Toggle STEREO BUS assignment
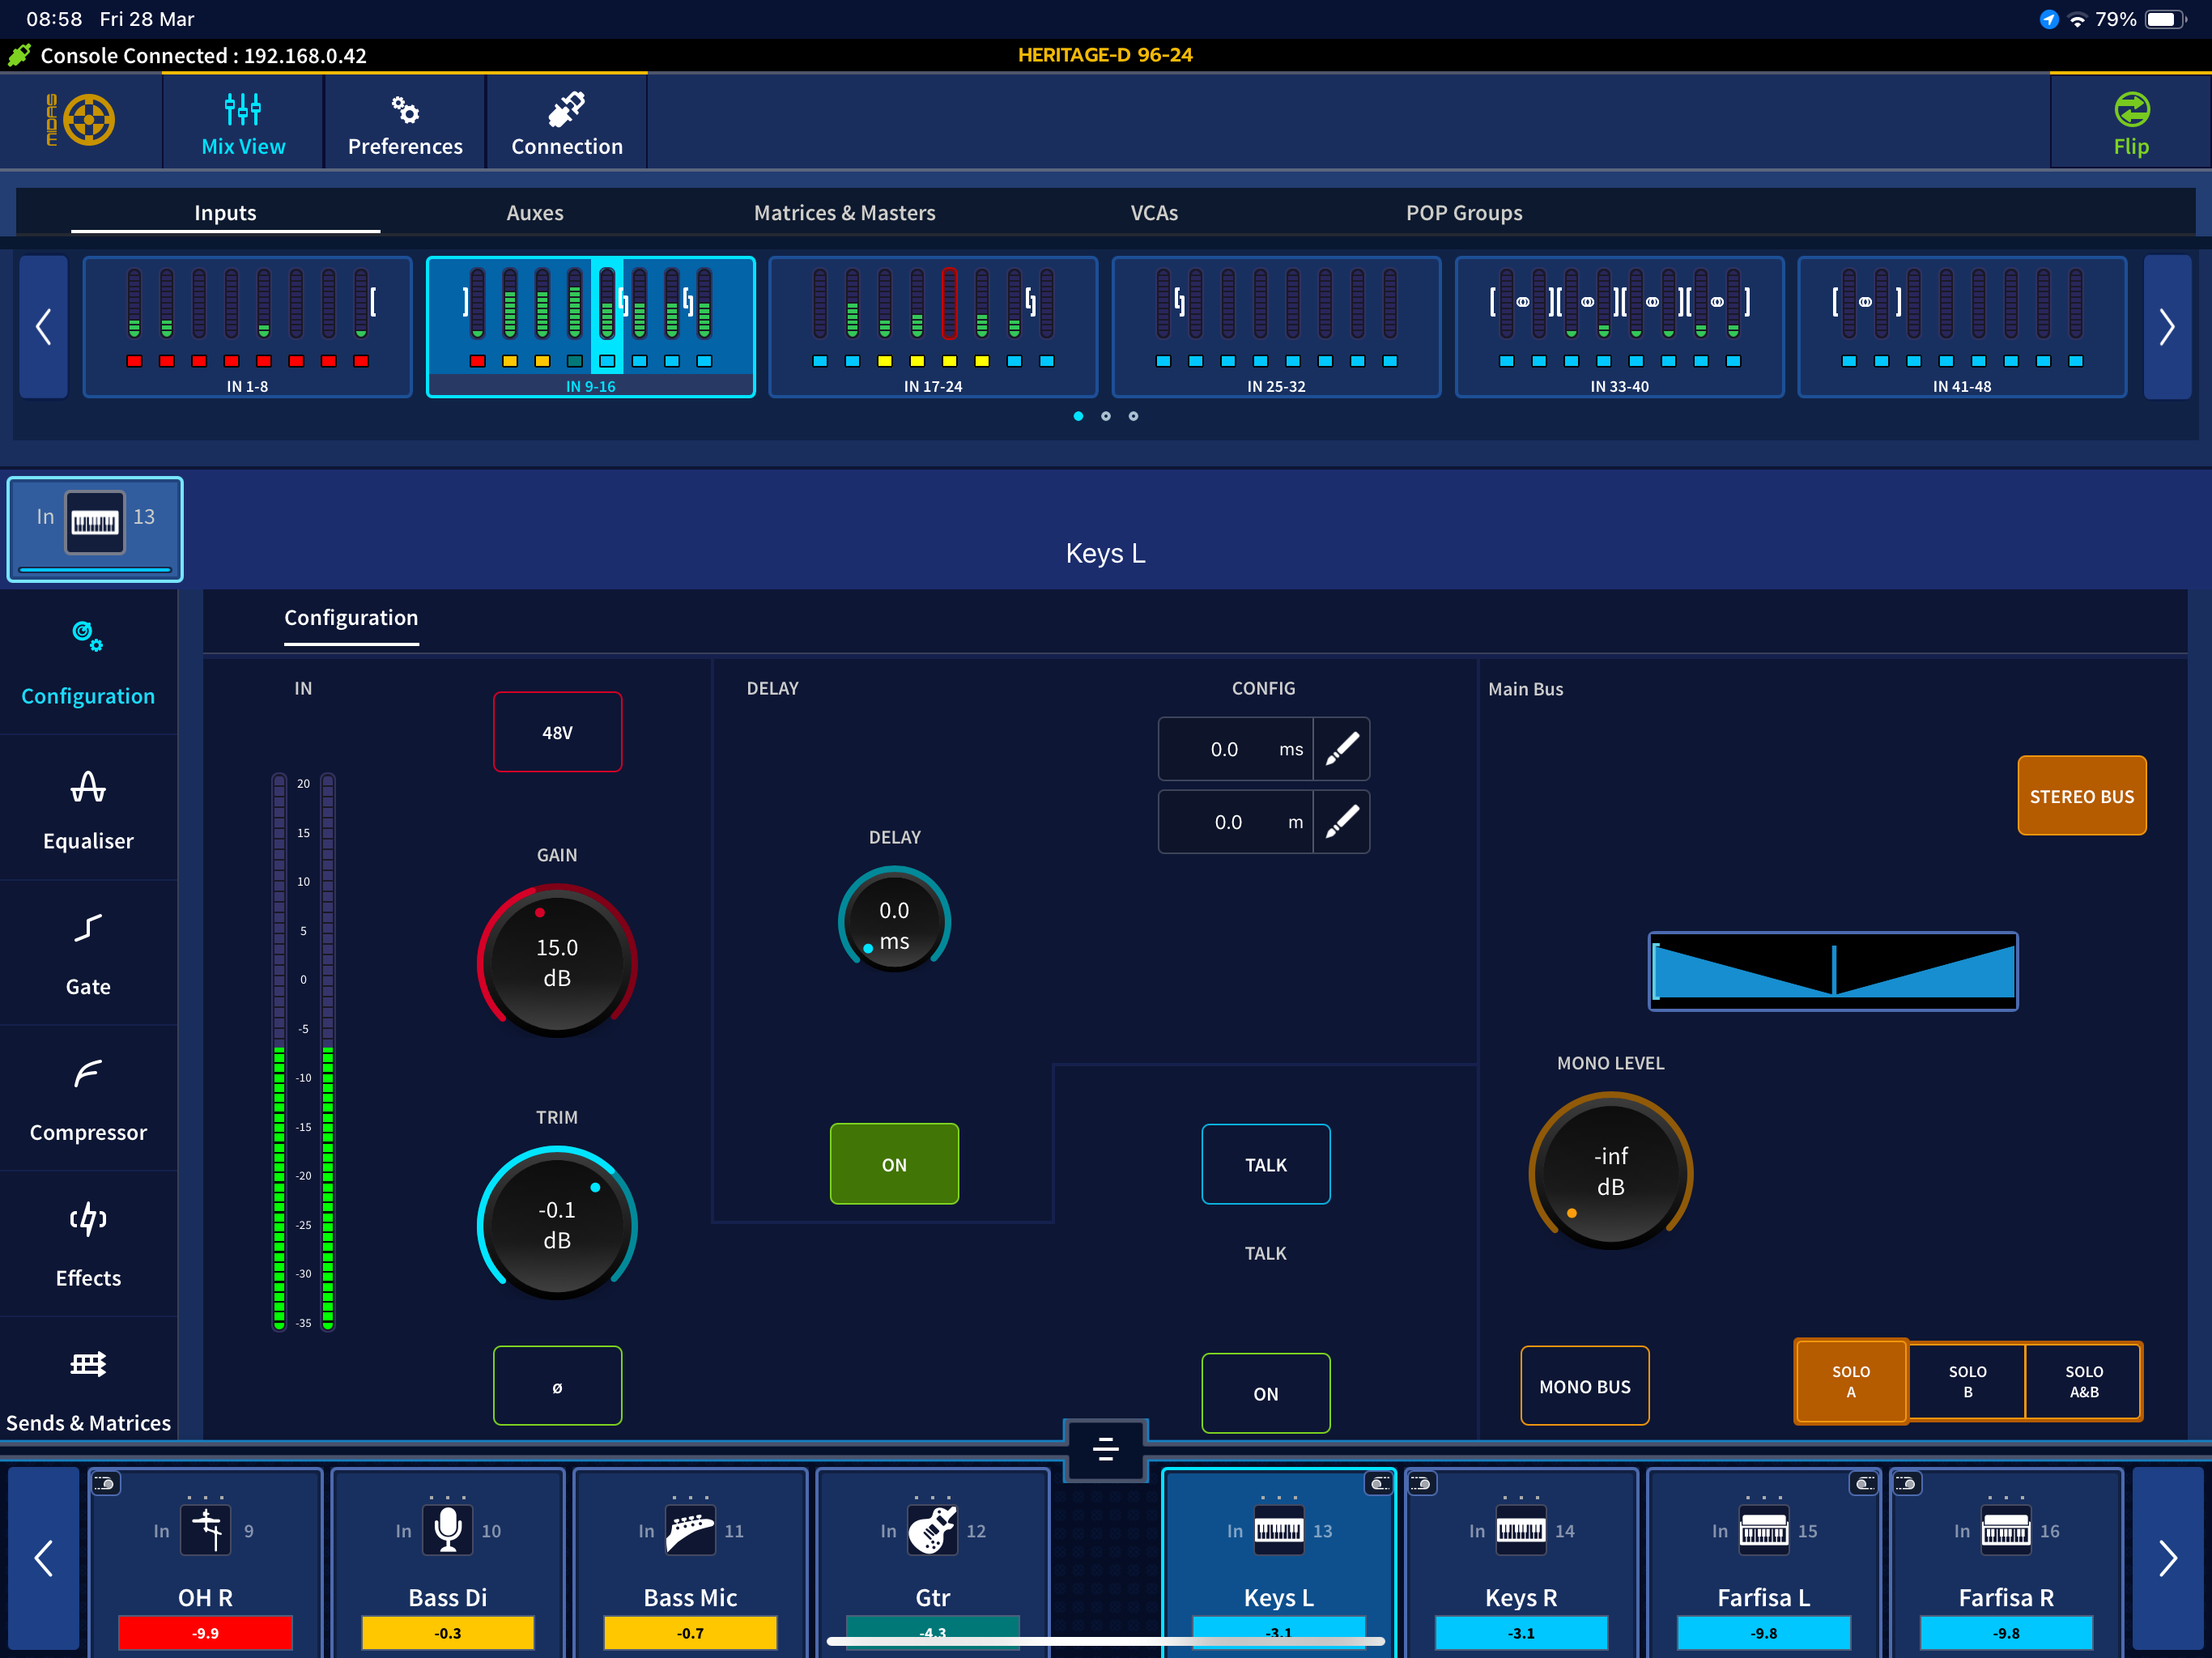This screenshot has width=2212, height=1658. [x=2082, y=796]
